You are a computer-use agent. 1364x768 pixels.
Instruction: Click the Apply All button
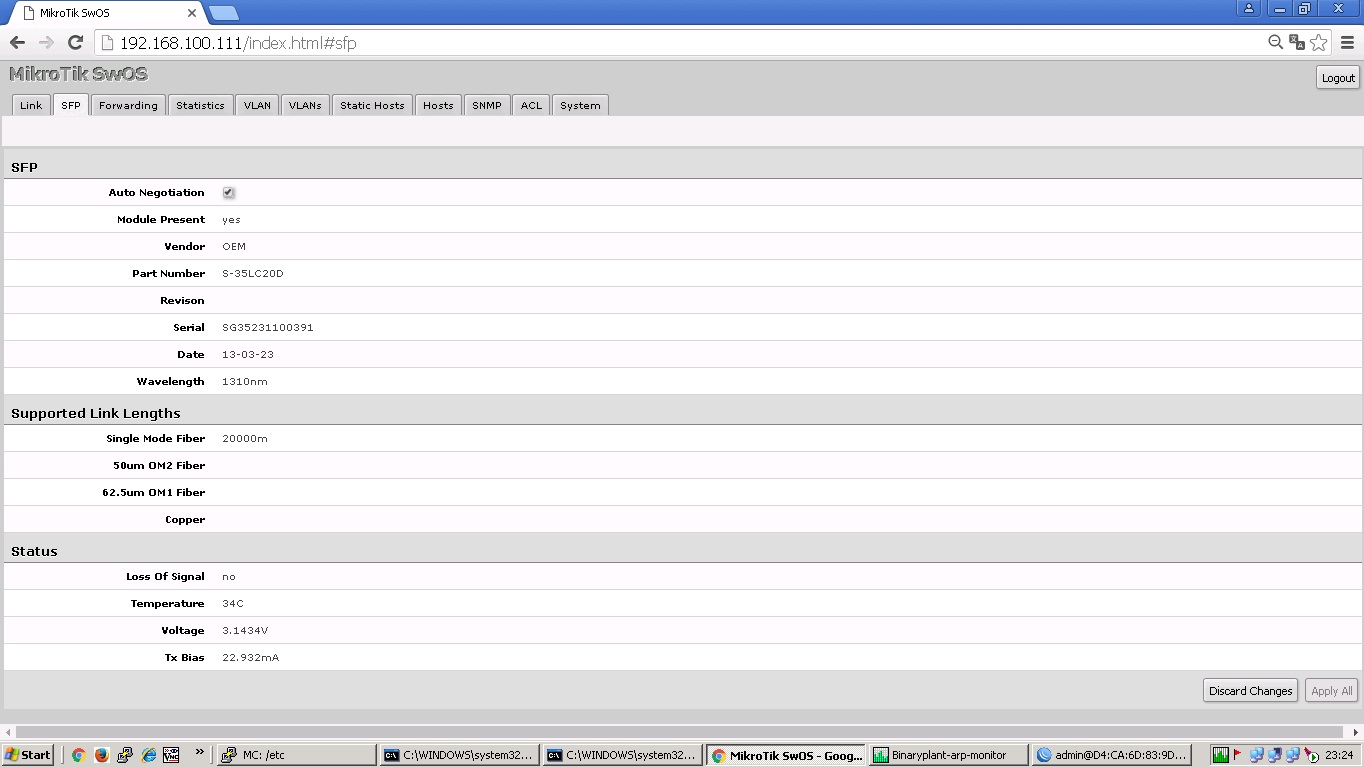click(x=1331, y=691)
